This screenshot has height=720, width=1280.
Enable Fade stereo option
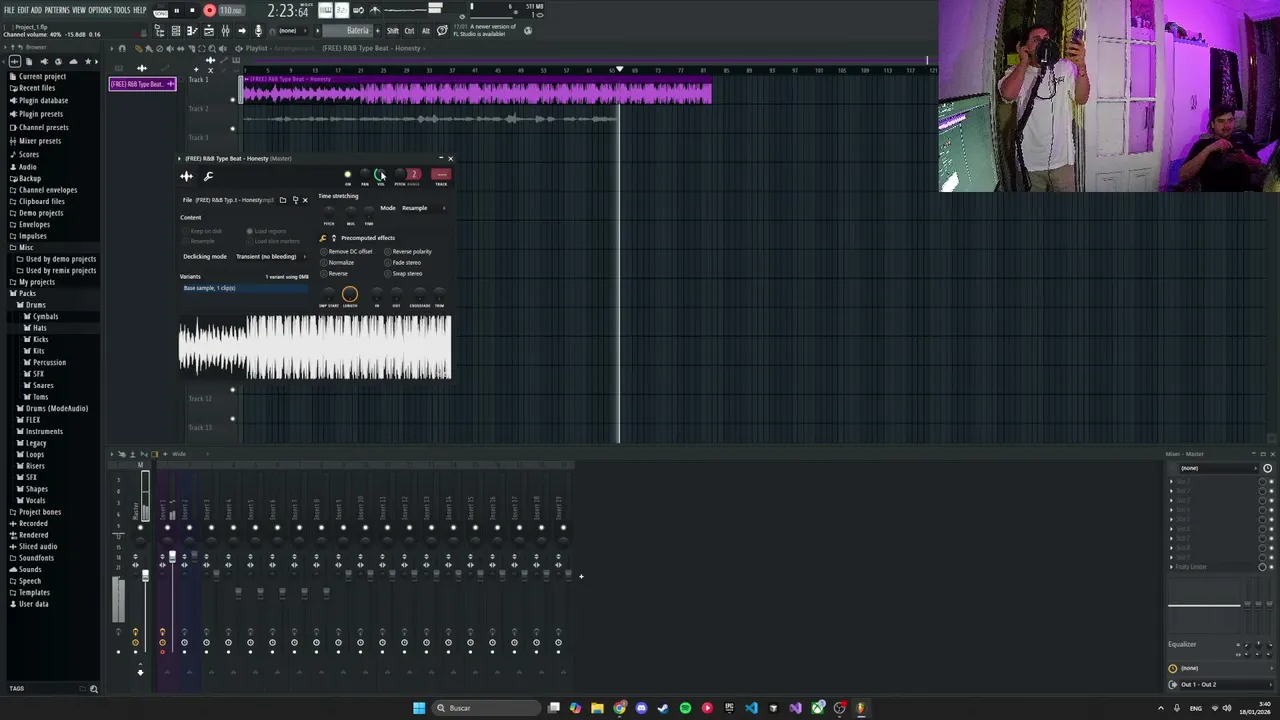(x=403, y=262)
